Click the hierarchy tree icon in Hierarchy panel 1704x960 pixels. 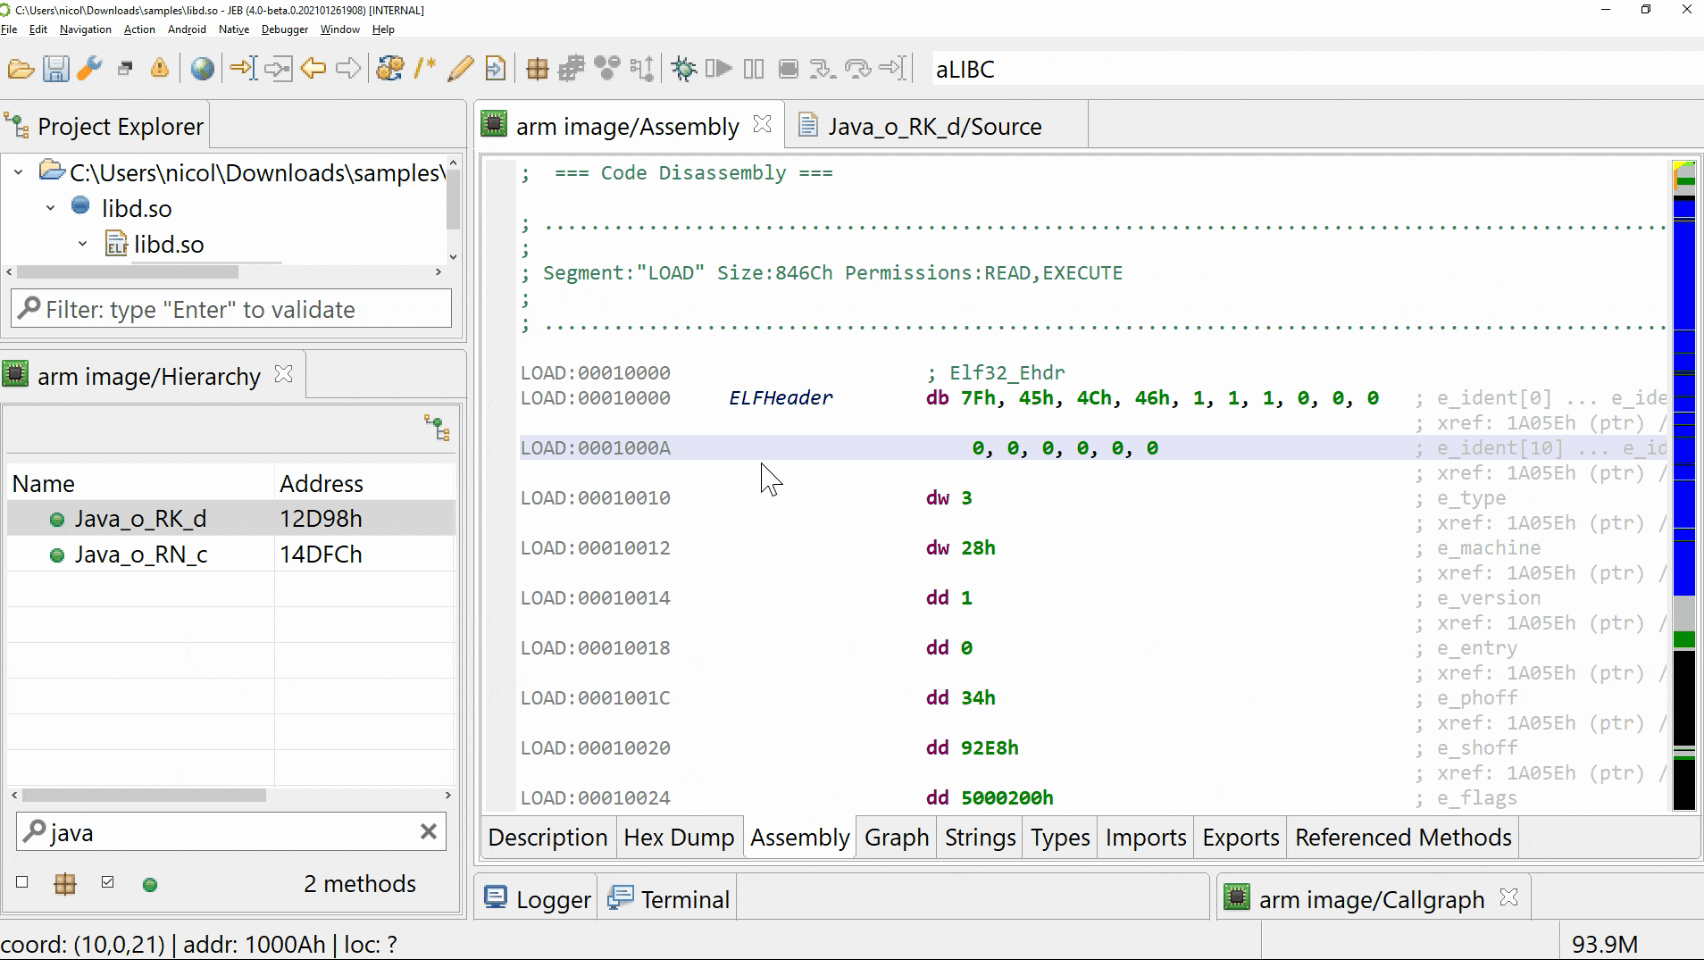[437, 428]
